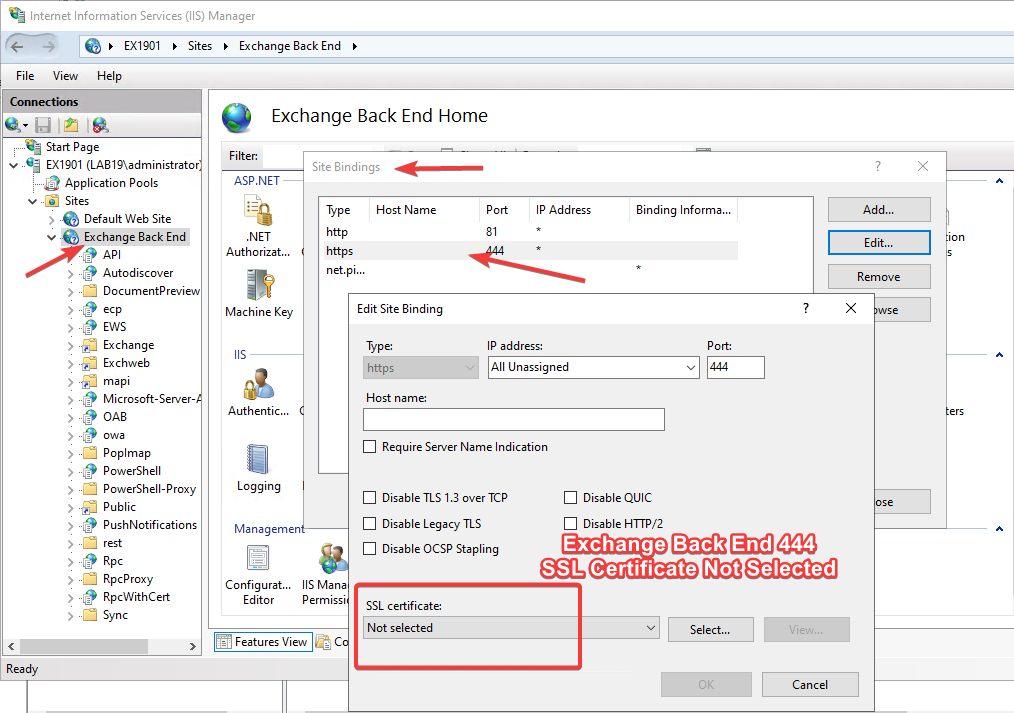Click Remove in Site Bindings

(879, 277)
